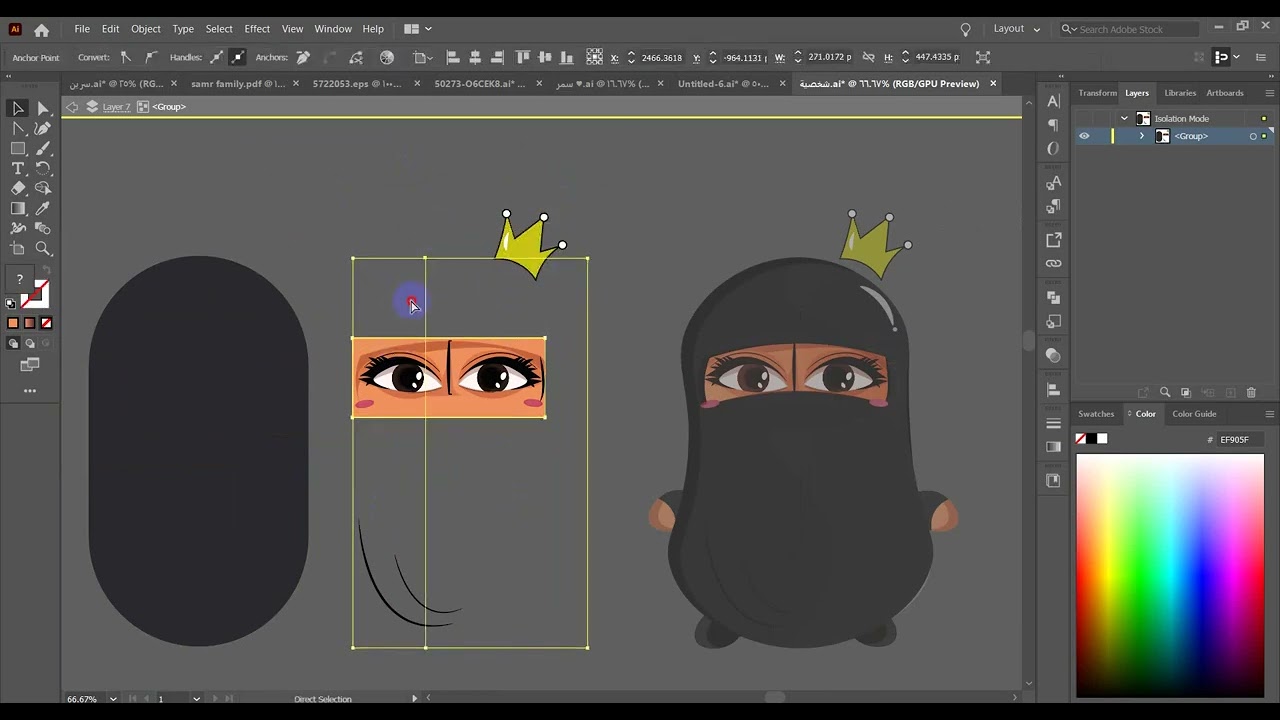This screenshot has width=1280, height=720.
Task: Open the Links panel icon
Action: point(1053,263)
